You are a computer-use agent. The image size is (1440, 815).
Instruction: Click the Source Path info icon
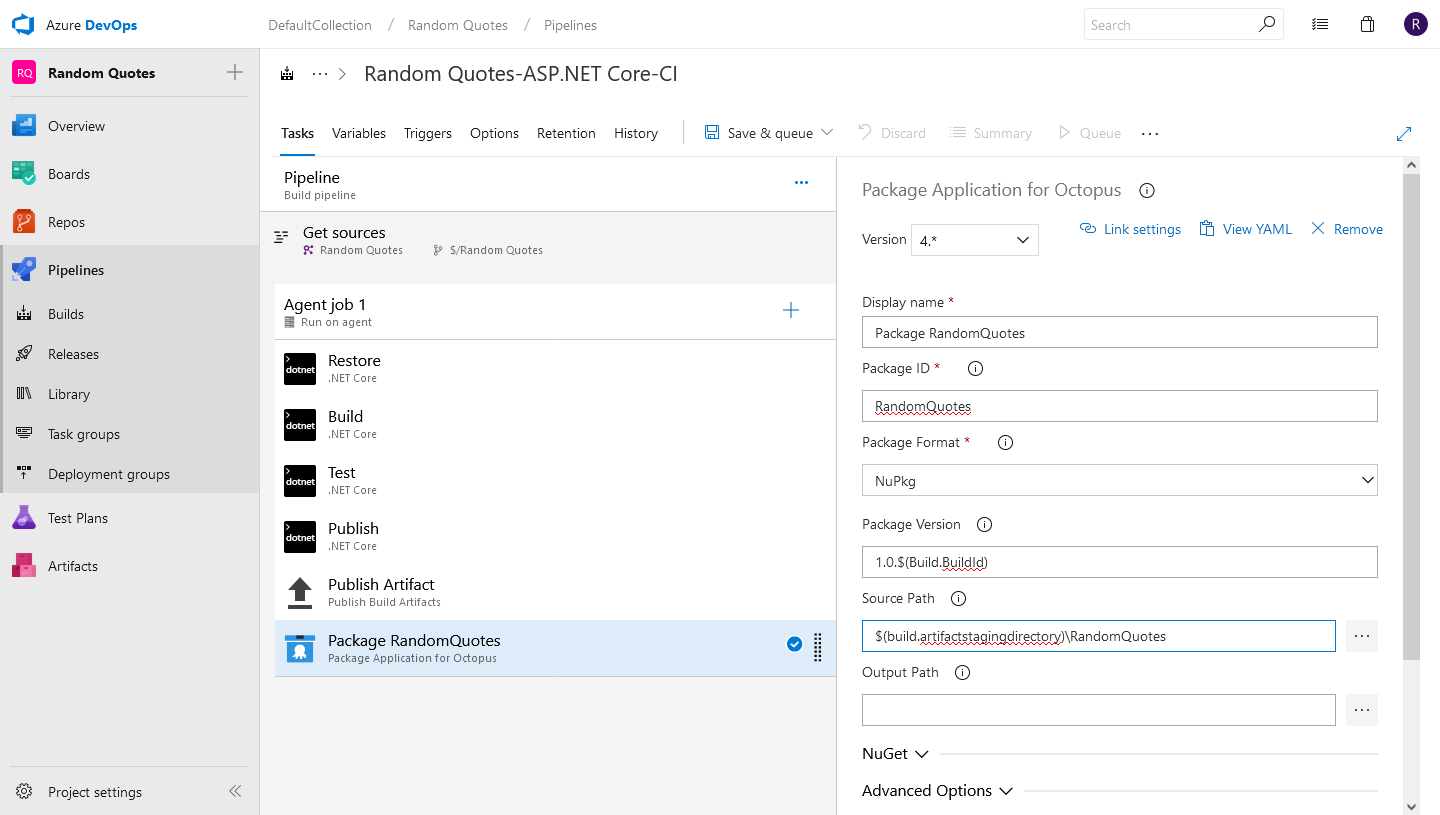tap(958, 598)
